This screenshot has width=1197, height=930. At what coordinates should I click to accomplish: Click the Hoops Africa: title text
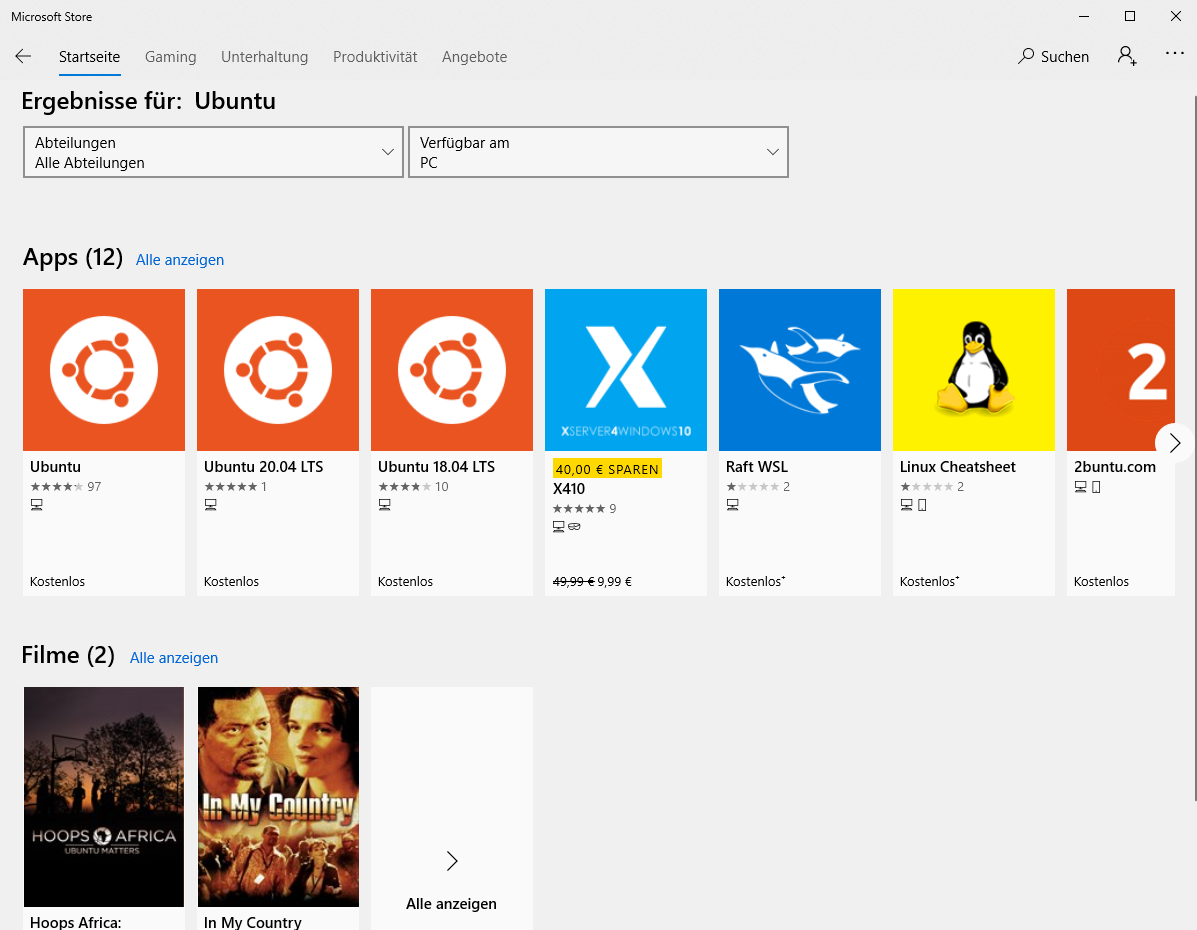tap(76, 922)
